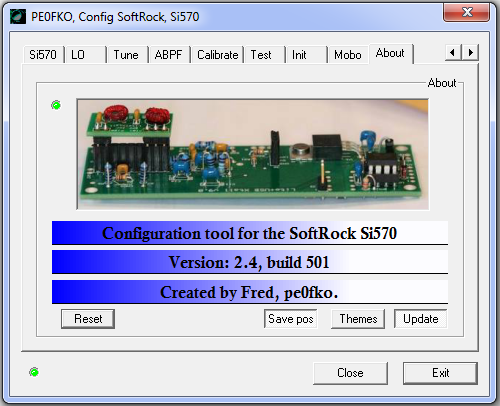Click the green LED indicator next to Close
This screenshot has height=406, width=500.
click(x=34, y=372)
